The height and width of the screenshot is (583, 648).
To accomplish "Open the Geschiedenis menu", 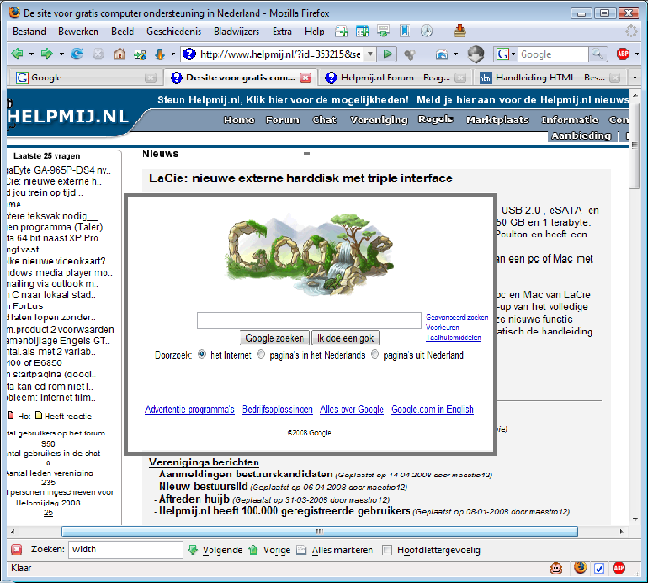I will point(174,31).
